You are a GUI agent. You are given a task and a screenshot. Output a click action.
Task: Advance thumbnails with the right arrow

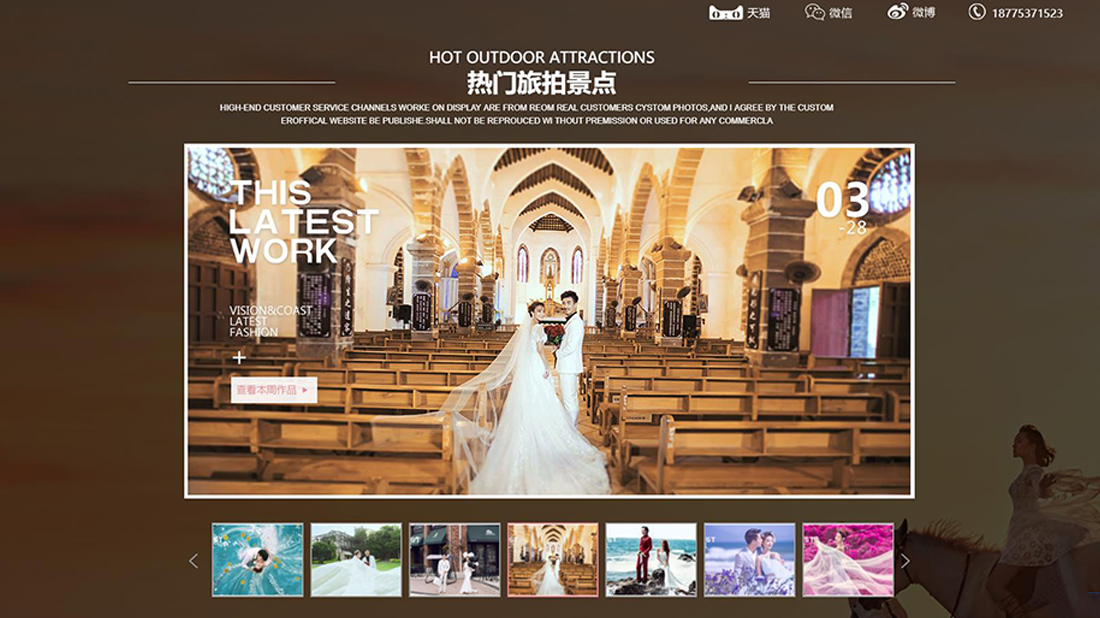905,561
